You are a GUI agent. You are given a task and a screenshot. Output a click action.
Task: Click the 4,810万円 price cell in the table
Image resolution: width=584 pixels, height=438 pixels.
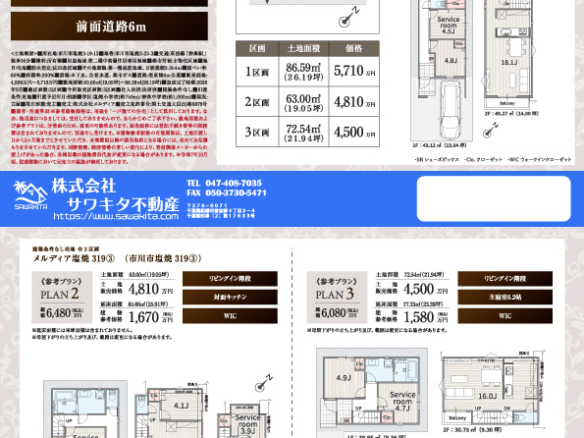click(x=354, y=102)
